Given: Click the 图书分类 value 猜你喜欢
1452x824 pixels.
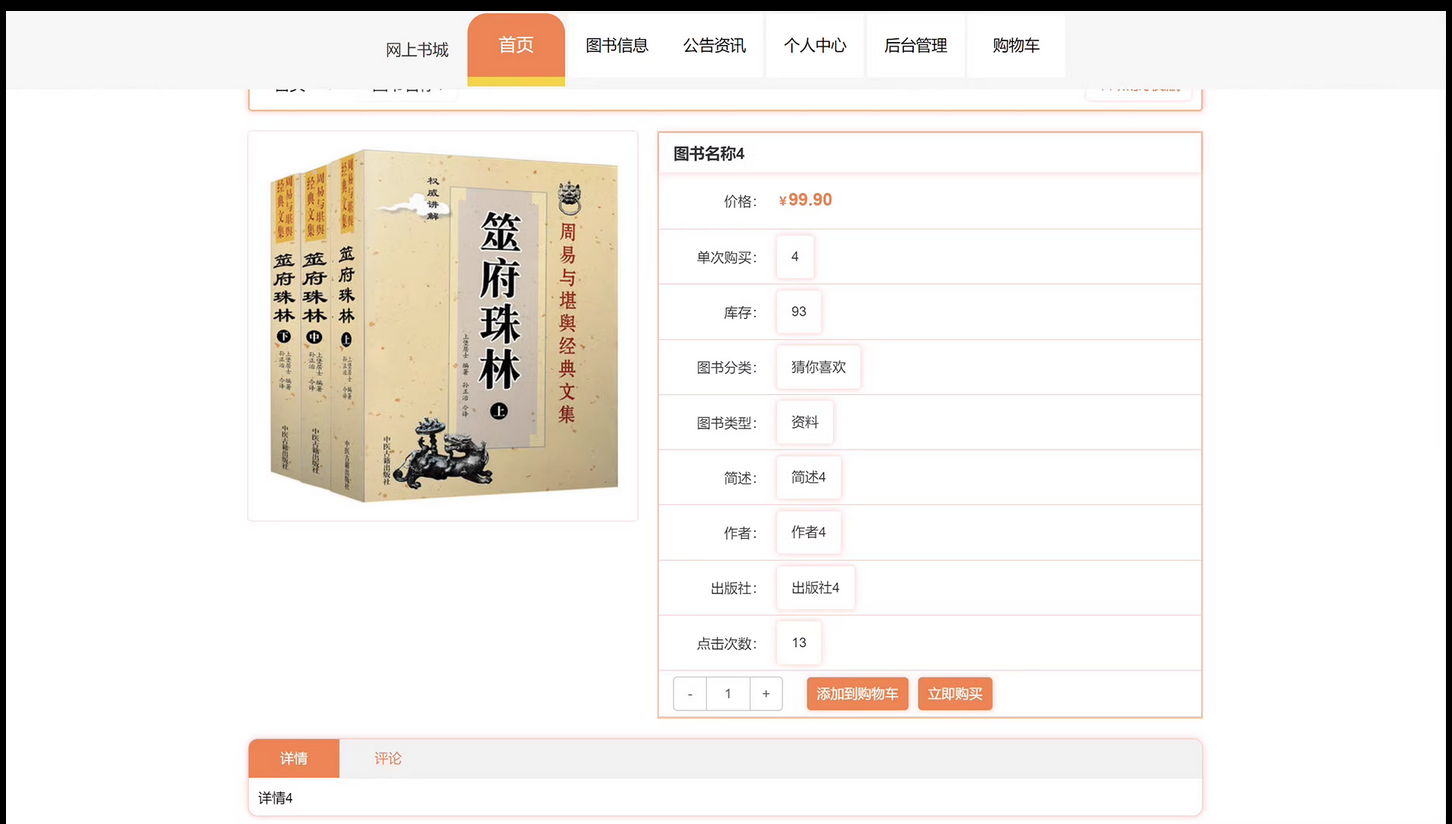Looking at the screenshot, I should (x=819, y=367).
